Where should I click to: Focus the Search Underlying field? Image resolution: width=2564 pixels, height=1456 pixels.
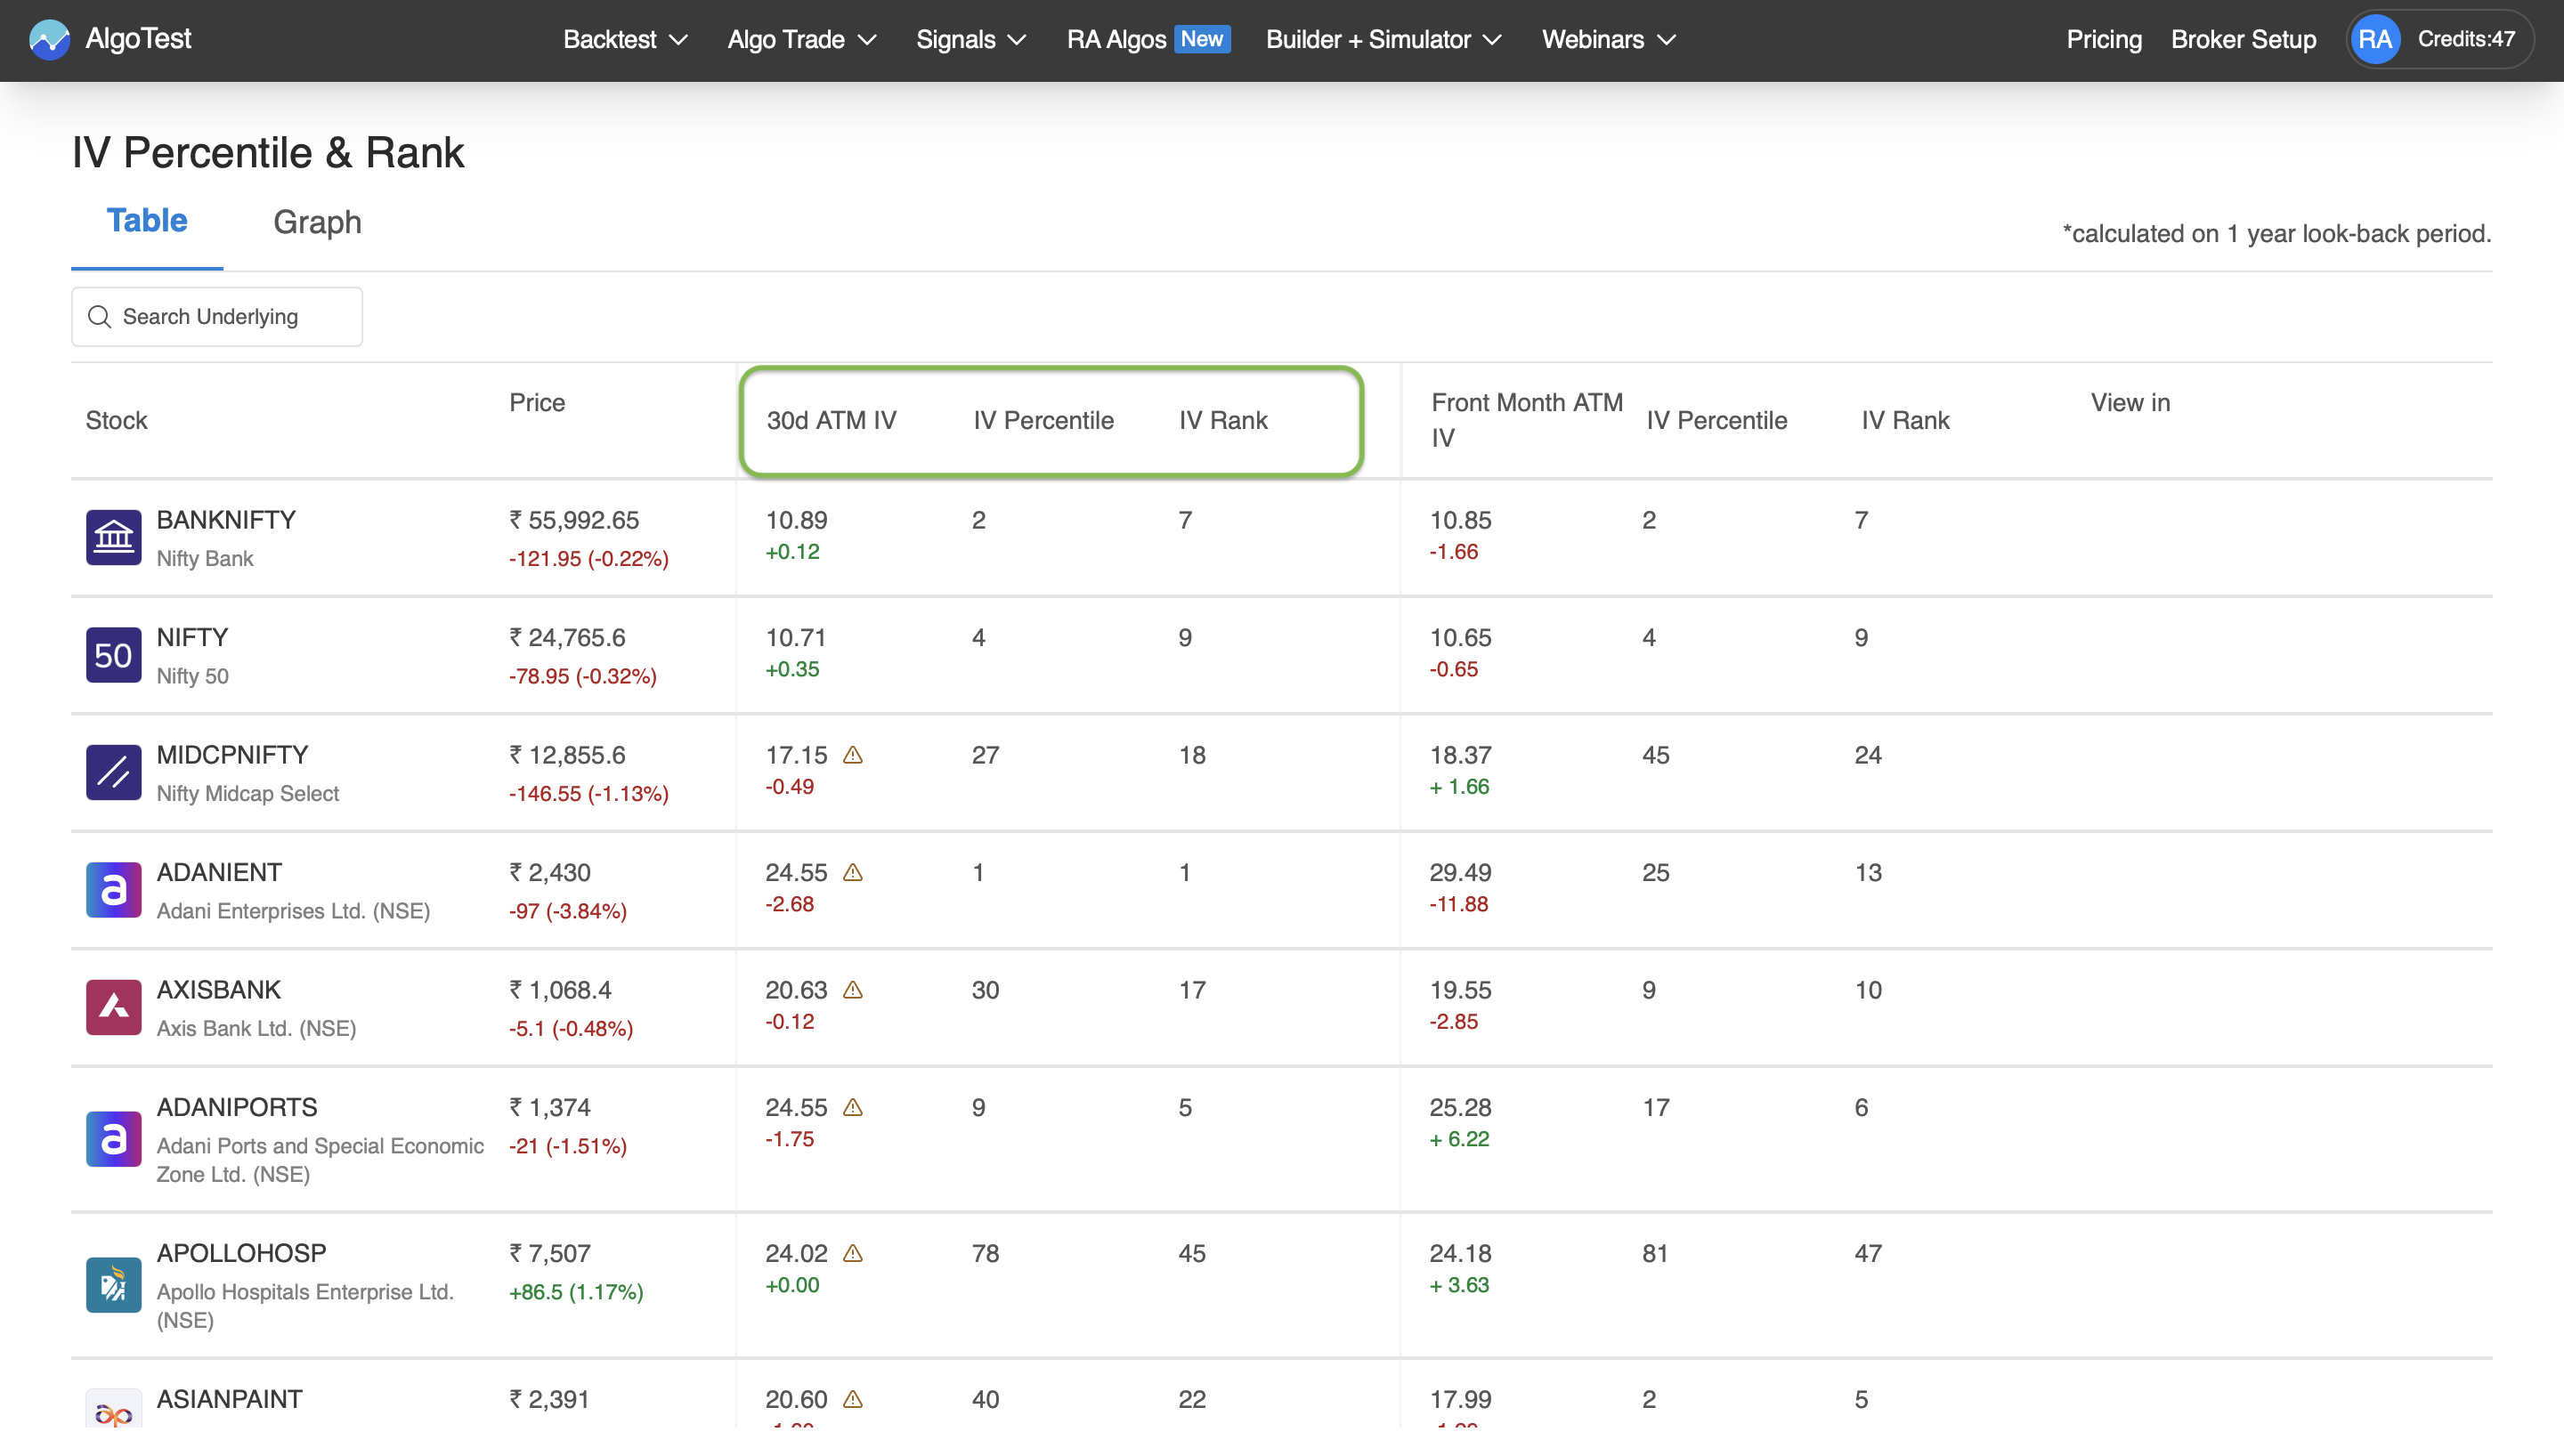[217, 317]
